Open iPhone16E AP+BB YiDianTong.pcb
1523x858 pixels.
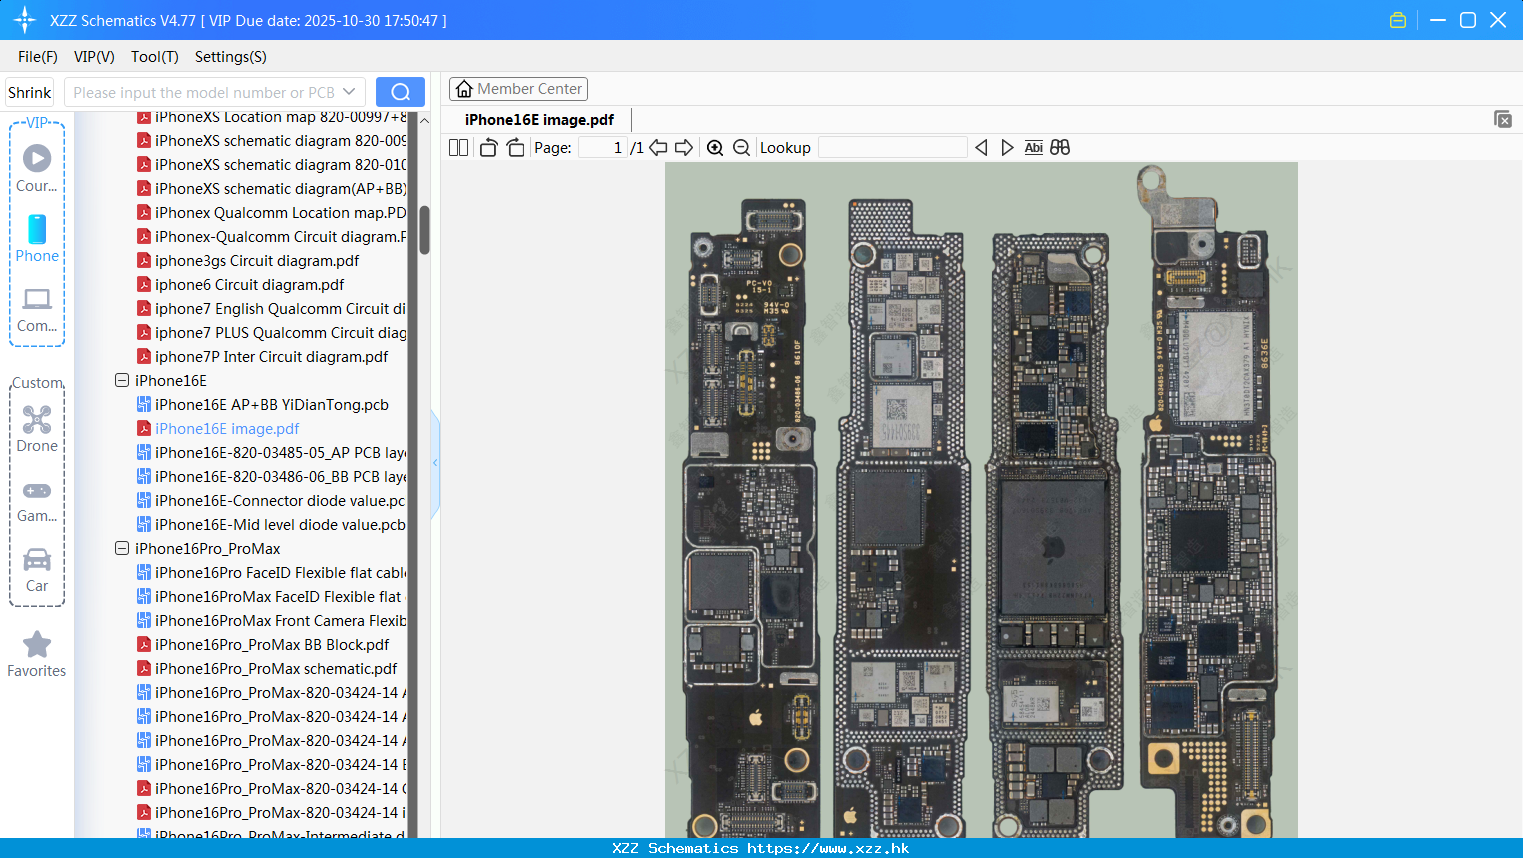tap(272, 405)
